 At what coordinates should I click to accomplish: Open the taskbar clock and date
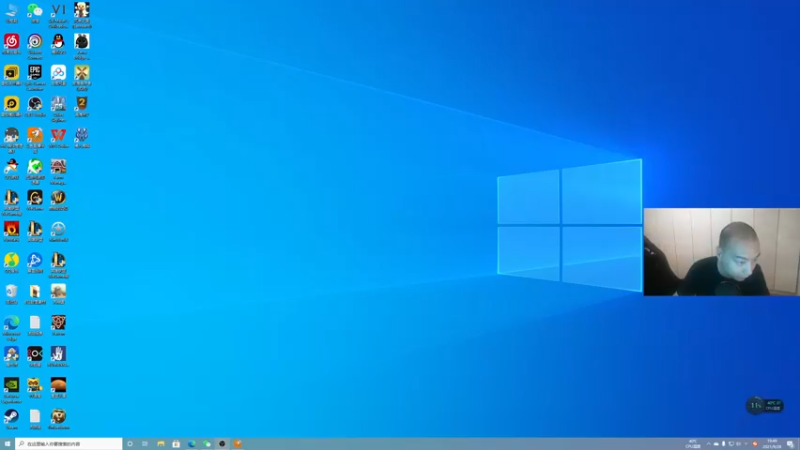[772, 444]
